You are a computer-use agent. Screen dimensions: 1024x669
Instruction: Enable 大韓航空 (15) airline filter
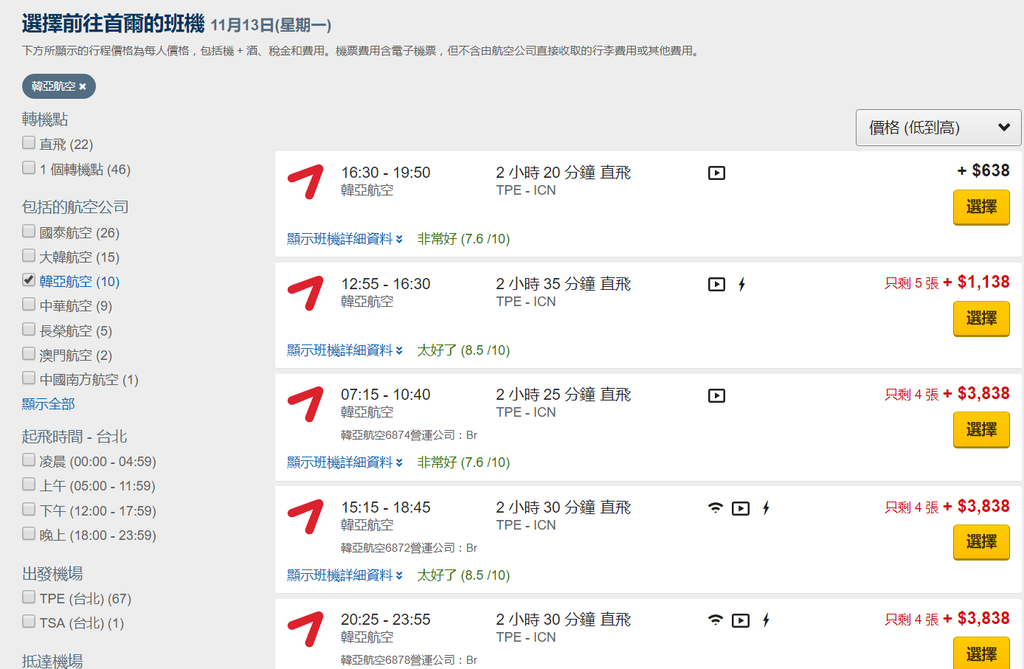(x=29, y=256)
